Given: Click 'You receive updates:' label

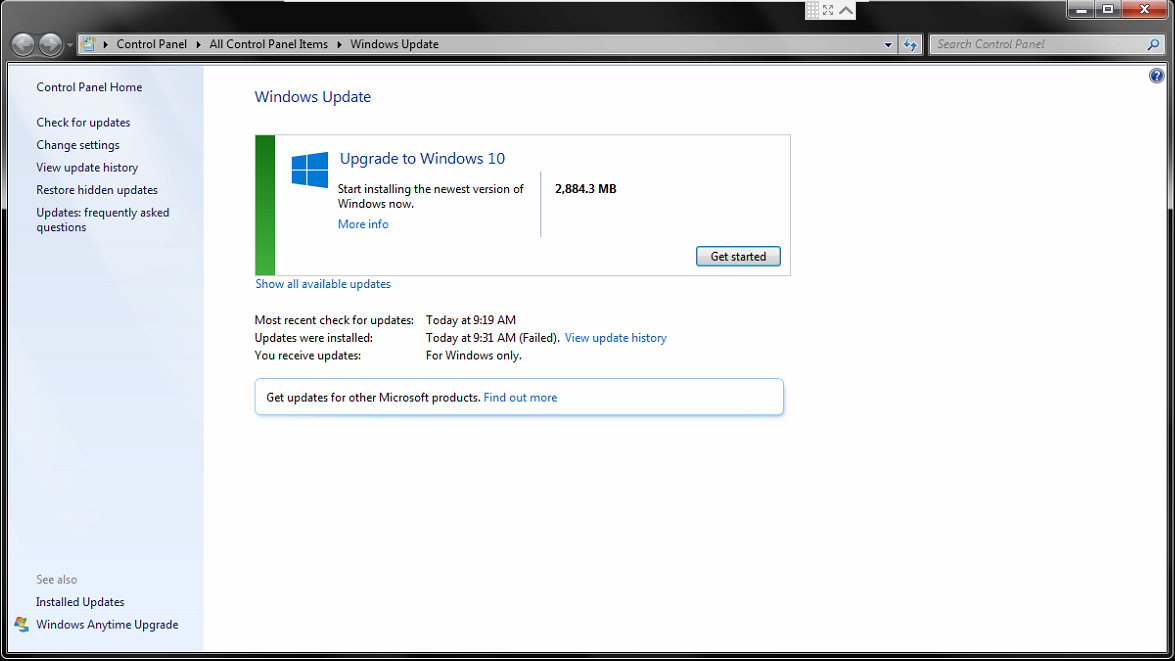Looking at the screenshot, I should click(x=307, y=355).
